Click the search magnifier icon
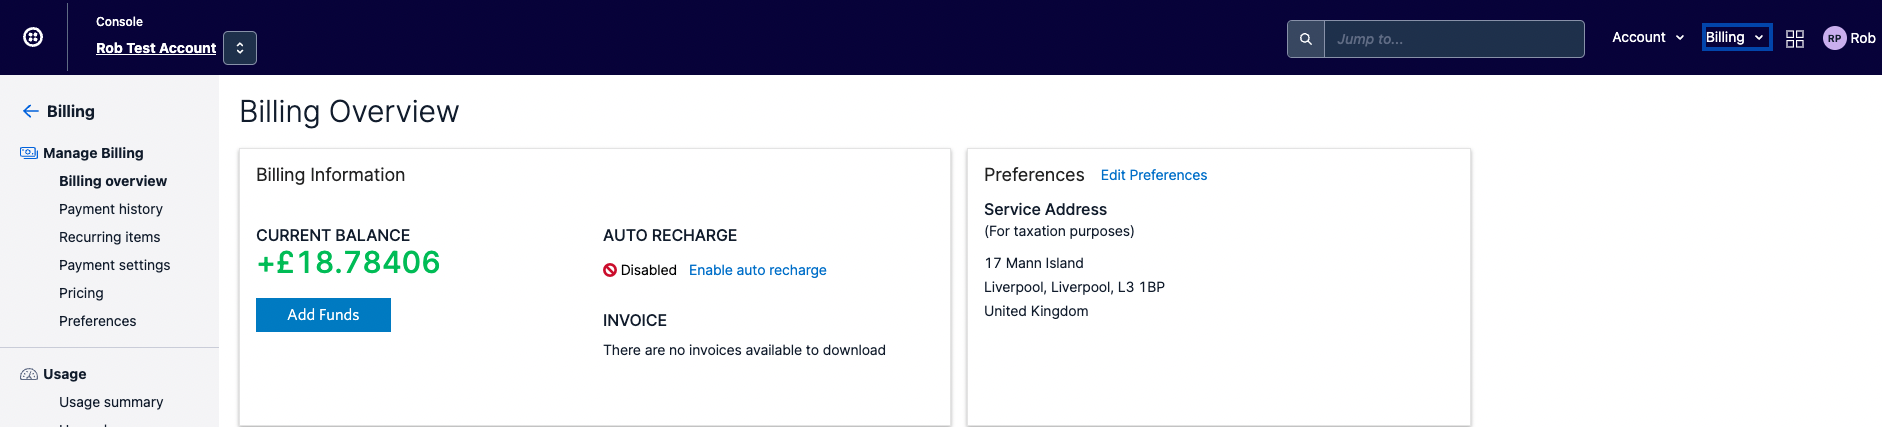This screenshot has height=427, width=1882. click(1306, 39)
